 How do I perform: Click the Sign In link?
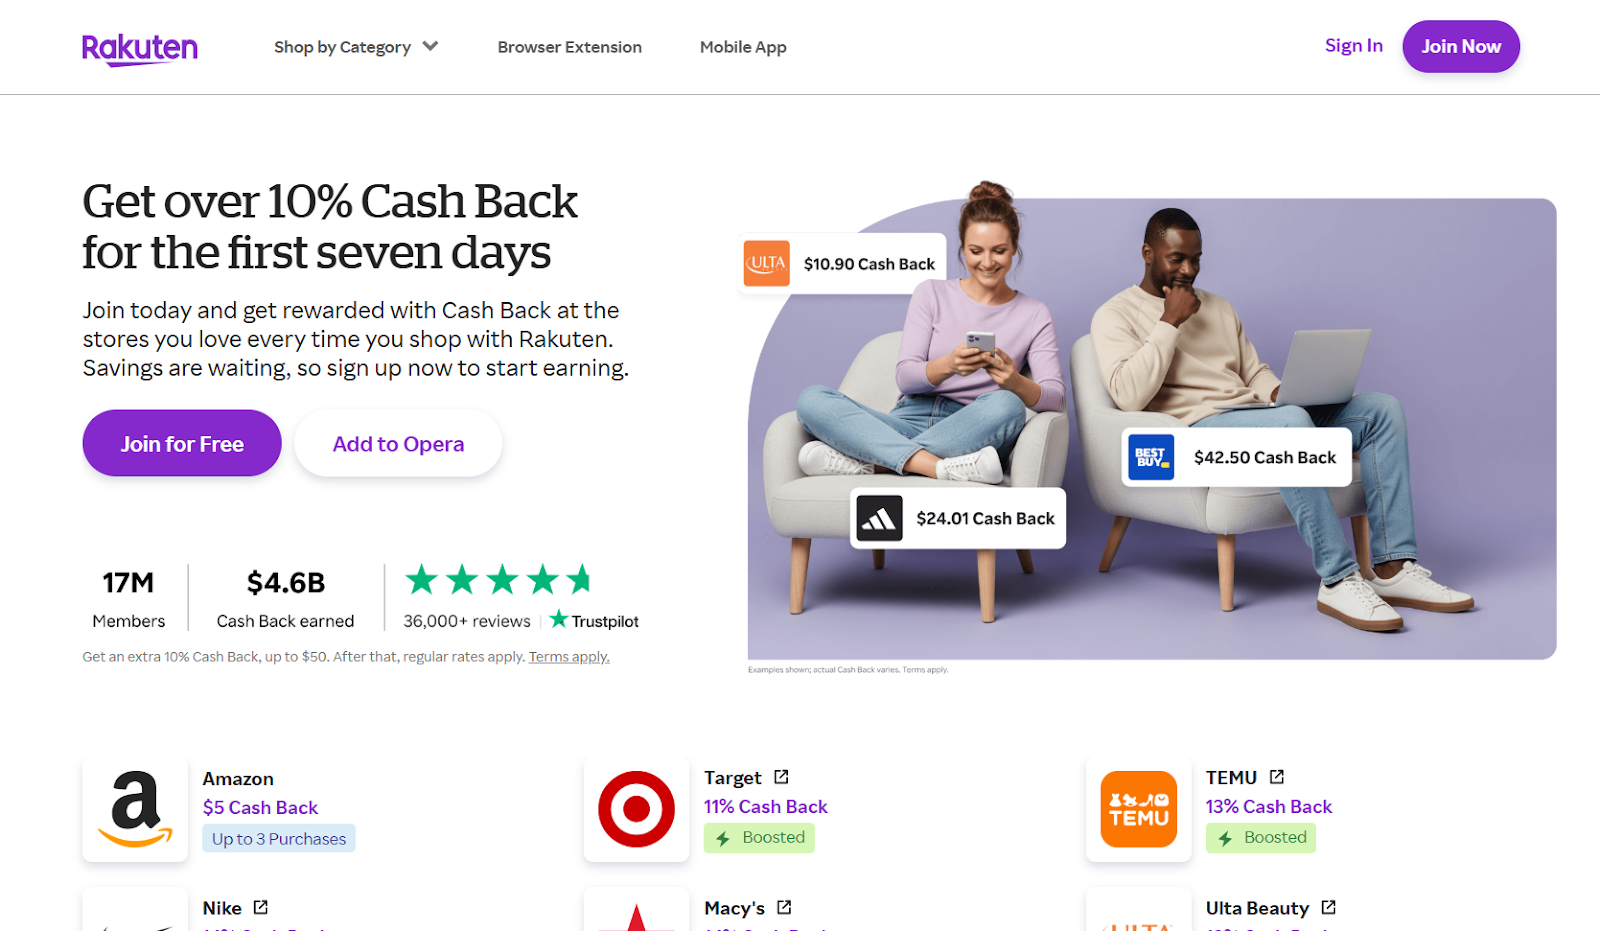1354,46
